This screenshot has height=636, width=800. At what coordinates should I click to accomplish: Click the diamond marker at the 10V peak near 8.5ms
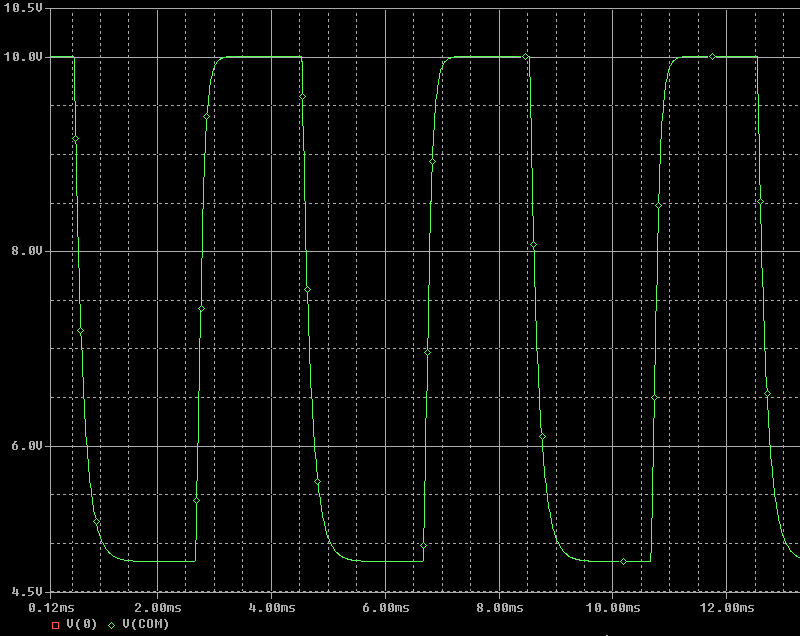[526, 57]
